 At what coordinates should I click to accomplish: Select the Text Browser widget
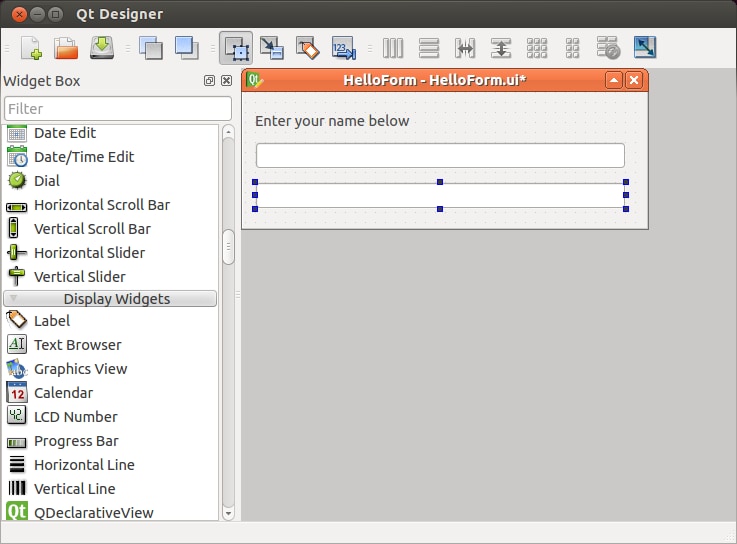(110, 345)
